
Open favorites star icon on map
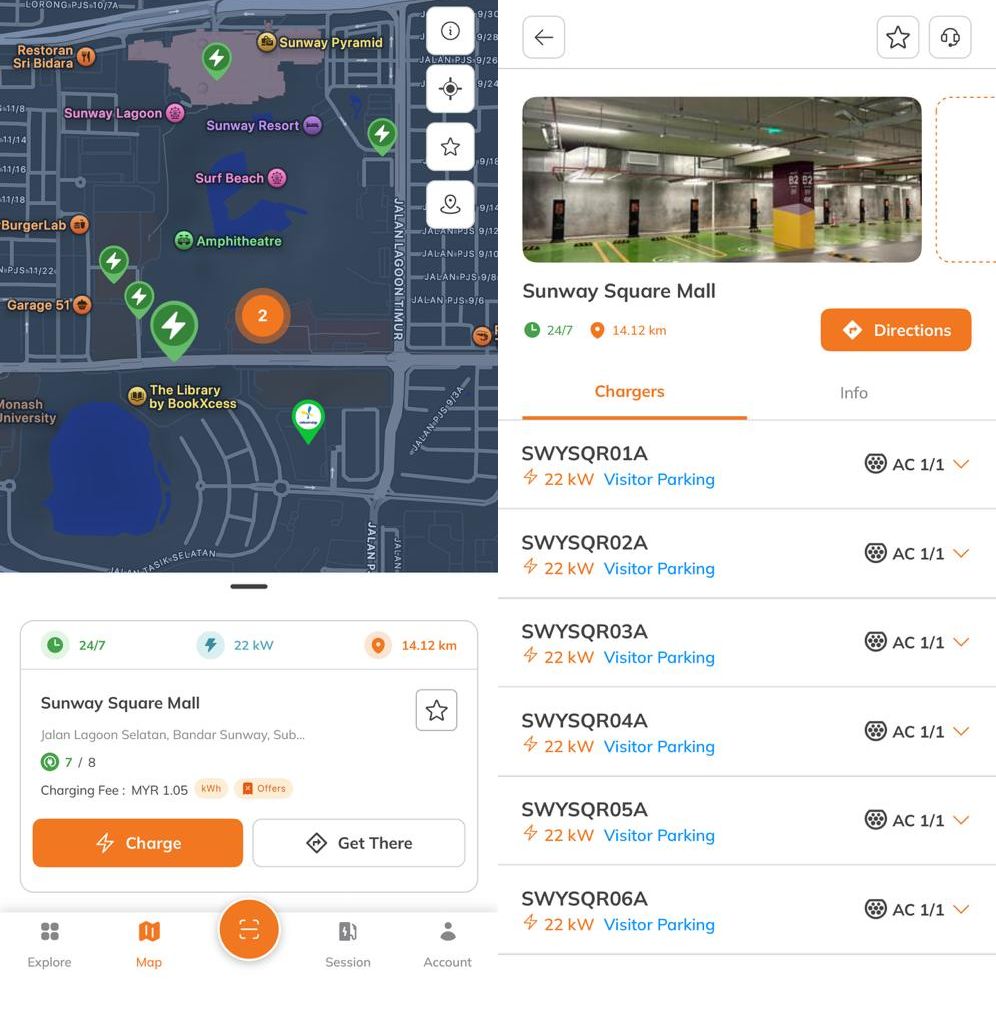coord(450,147)
